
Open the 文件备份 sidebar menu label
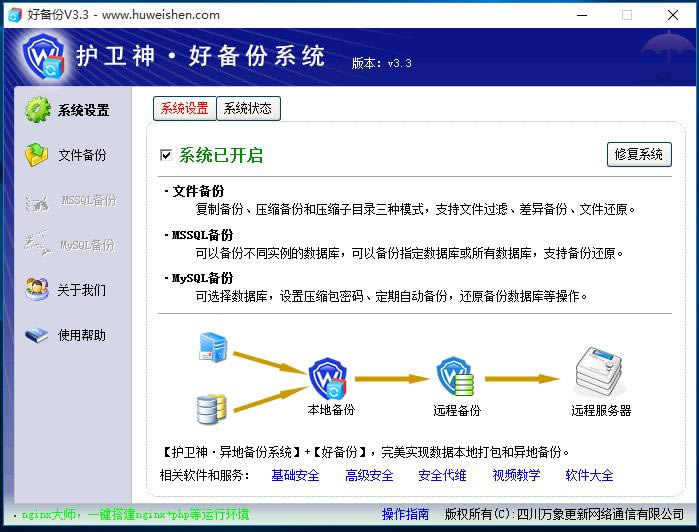(x=82, y=155)
